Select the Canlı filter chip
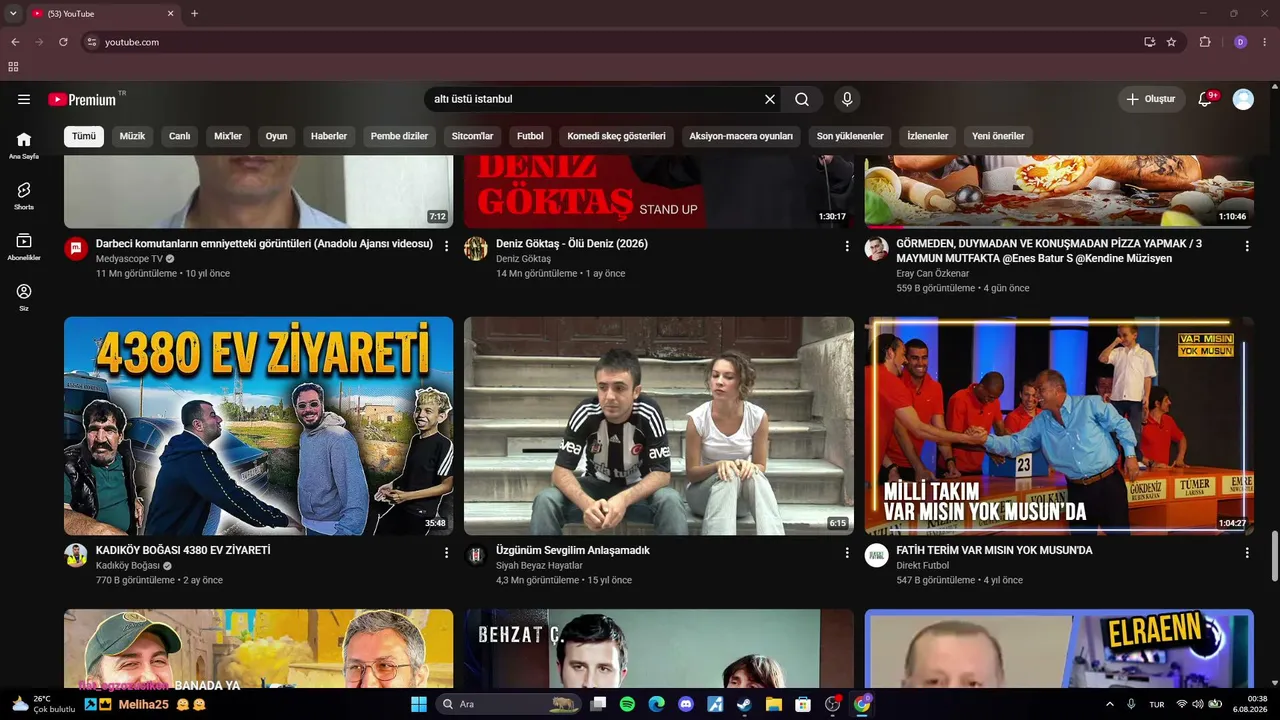 (180, 136)
